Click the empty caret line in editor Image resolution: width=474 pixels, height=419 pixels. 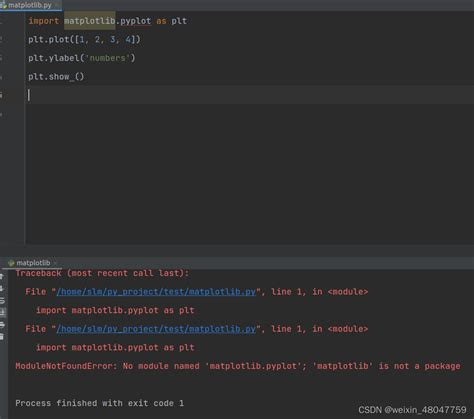[x=250, y=95]
